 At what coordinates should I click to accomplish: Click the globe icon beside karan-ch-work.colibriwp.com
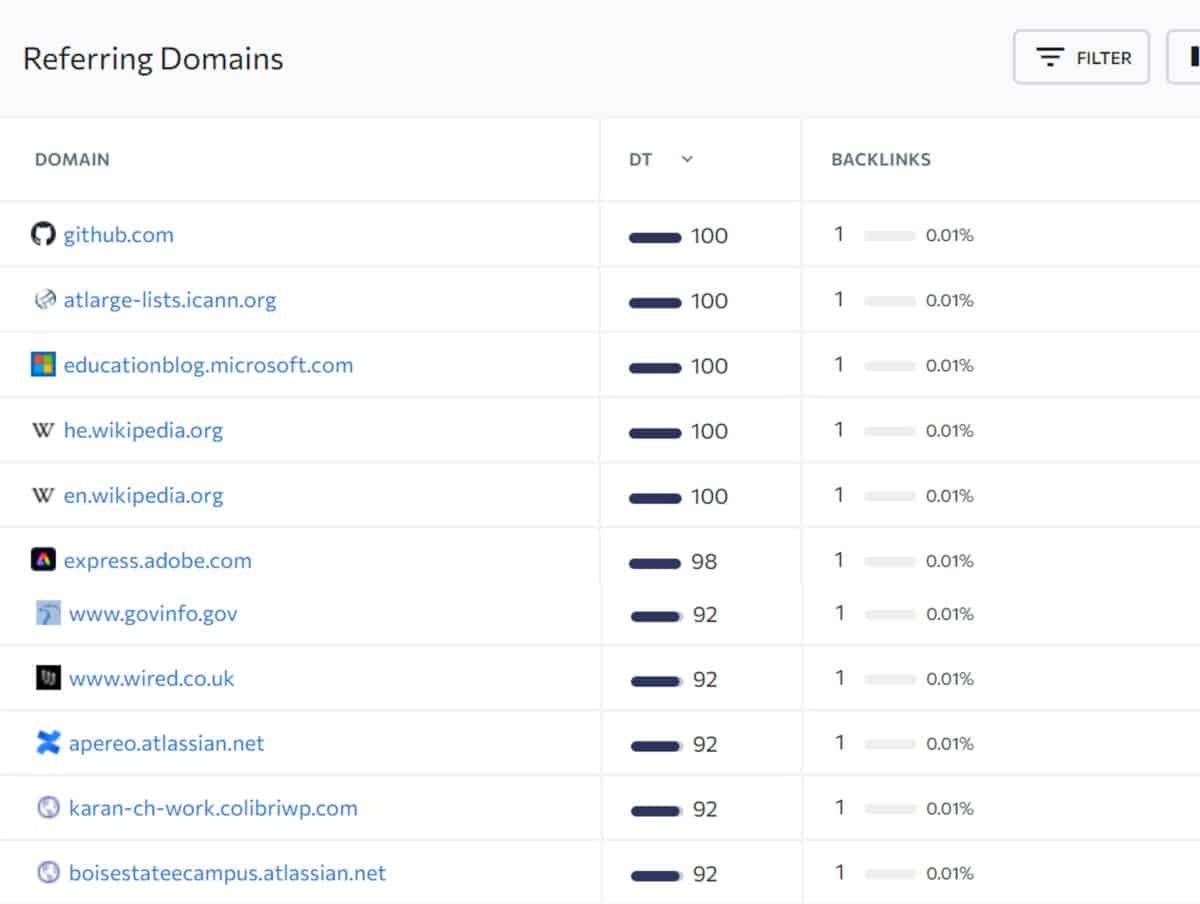[x=47, y=807]
